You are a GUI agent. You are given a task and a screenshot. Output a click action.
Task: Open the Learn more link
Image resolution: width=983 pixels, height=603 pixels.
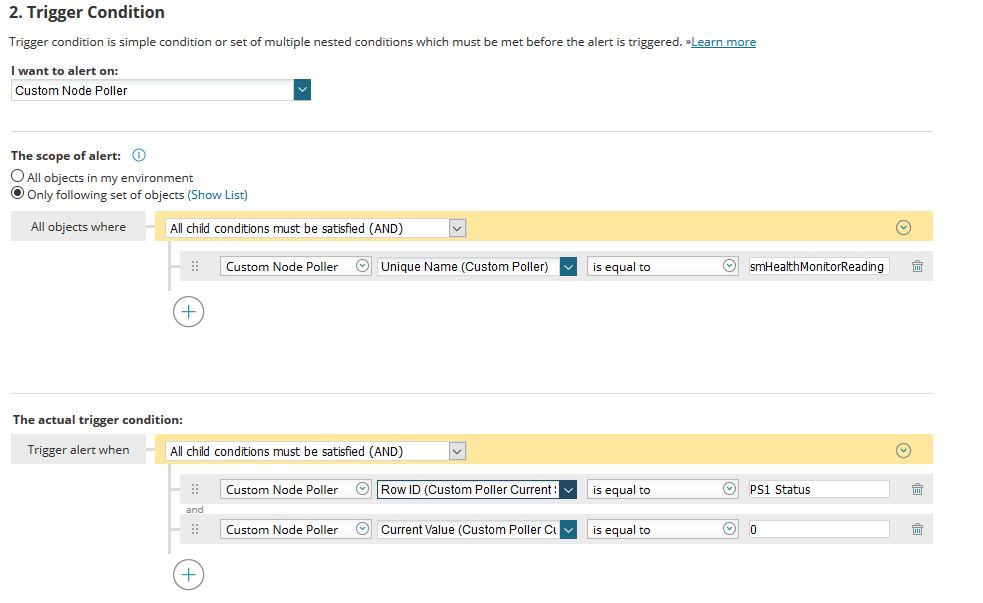click(723, 42)
